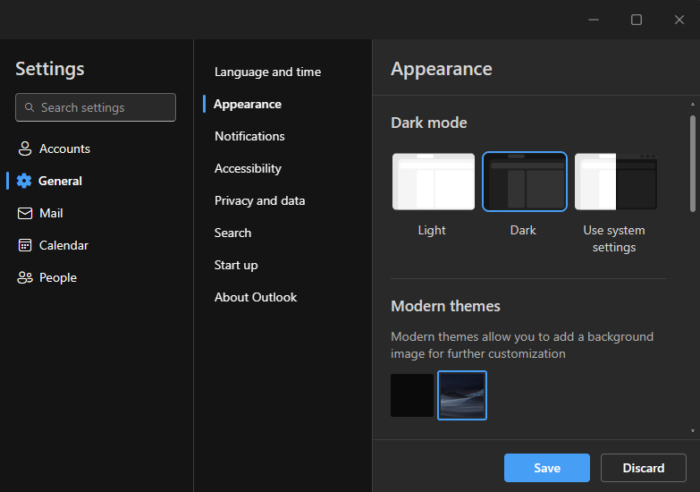The image size is (700, 492).
Task: Open Language and time settings
Action: click(267, 72)
